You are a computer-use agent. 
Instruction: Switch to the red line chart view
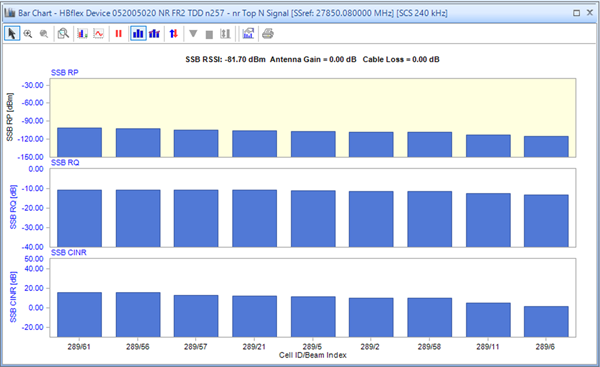(99, 34)
